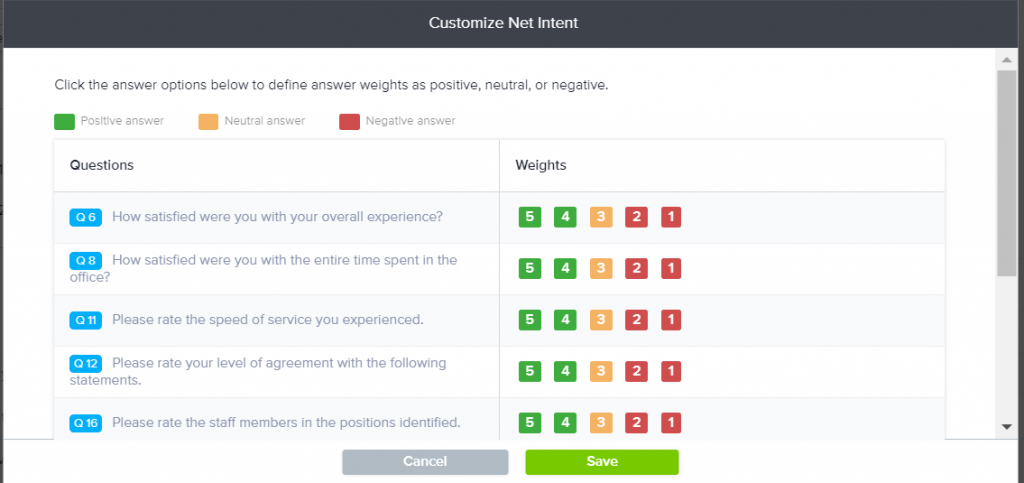Click the Q 6 question badge

86,217
